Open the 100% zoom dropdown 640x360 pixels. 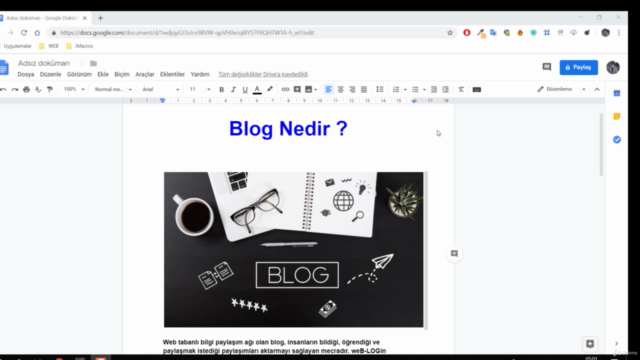pos(74,89)
